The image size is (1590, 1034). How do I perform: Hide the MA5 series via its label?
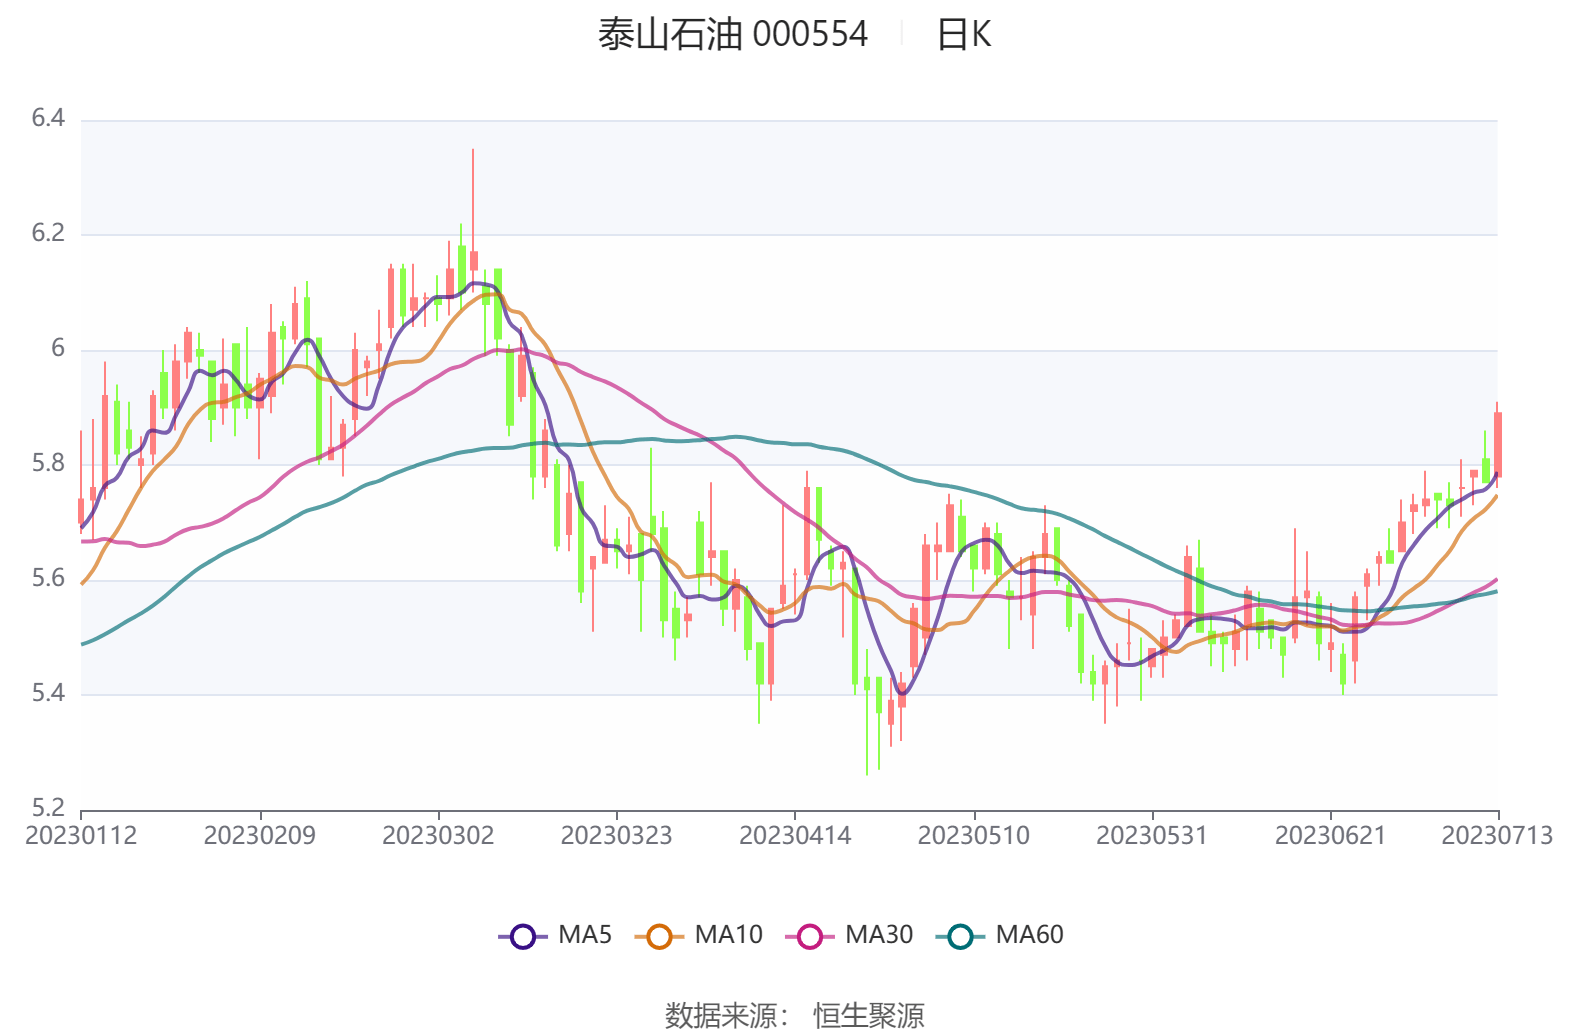pos(585,935)
